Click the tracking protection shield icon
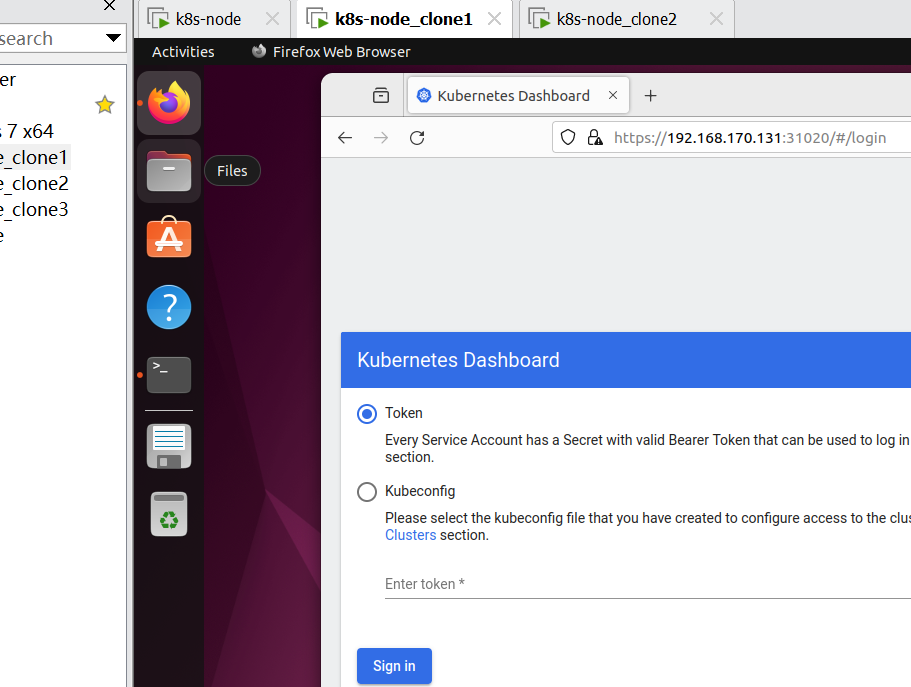This screenshot has height=687, width=911. 568,138
